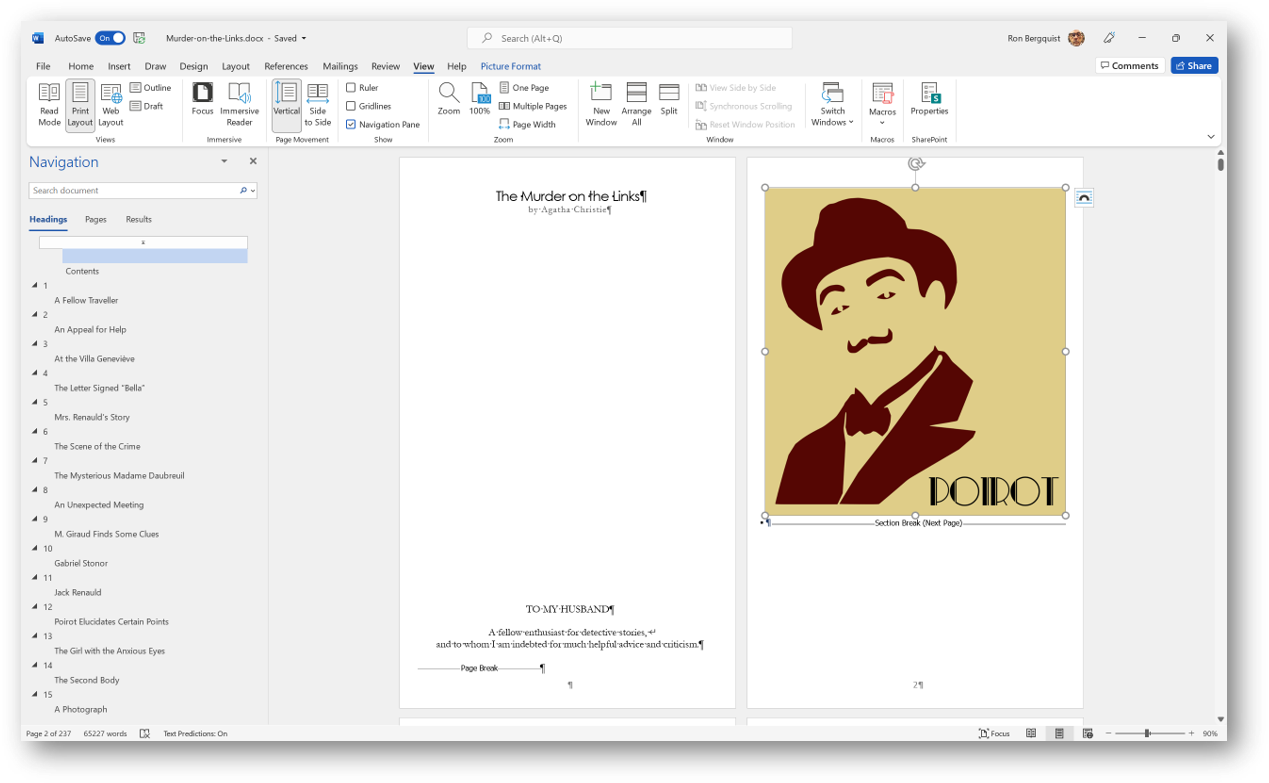Select Side to Side page movement

[317, 104]
